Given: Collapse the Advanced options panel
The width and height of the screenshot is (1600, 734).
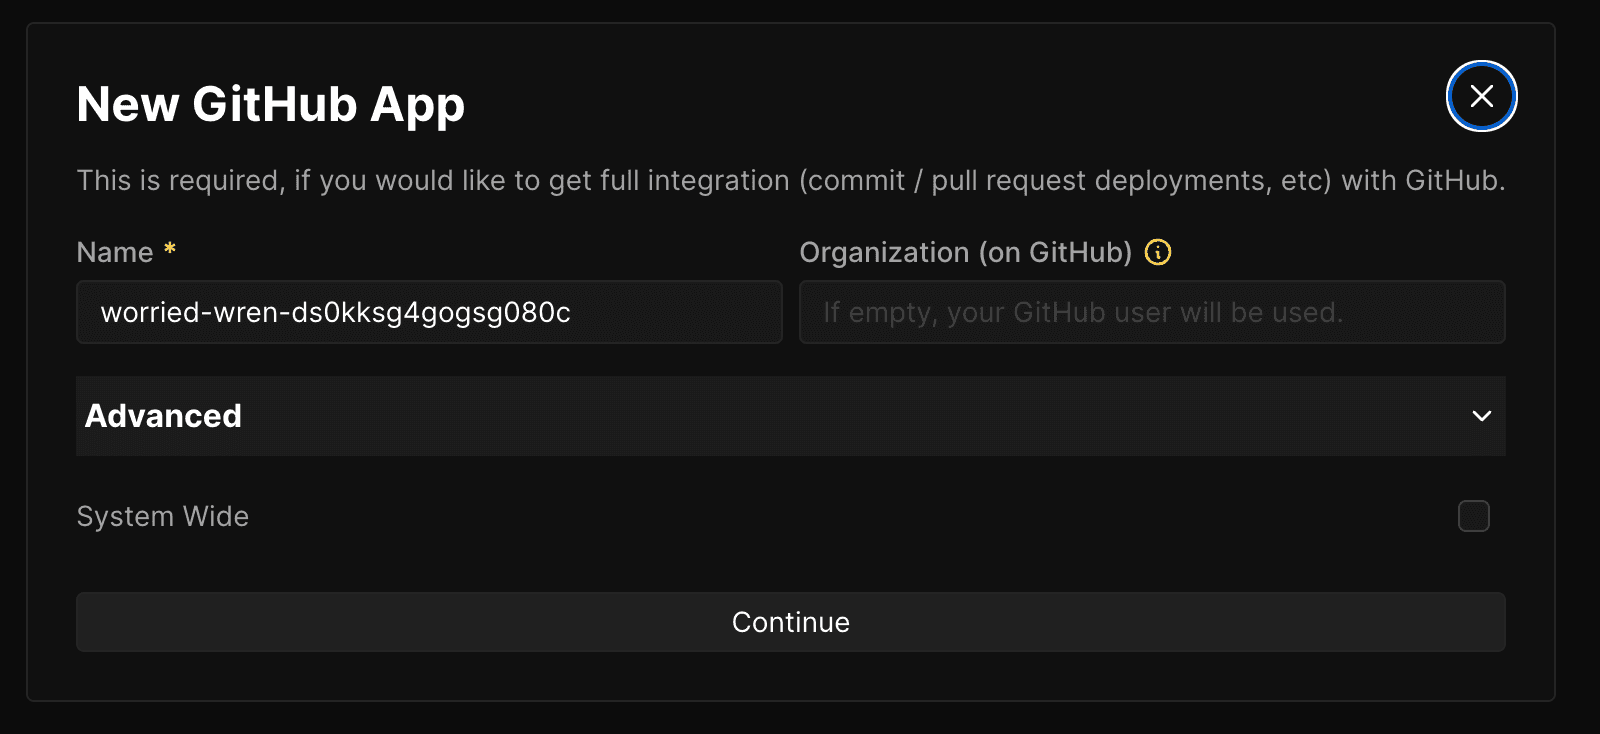Looking at the screenshot, I should (790, 417).
